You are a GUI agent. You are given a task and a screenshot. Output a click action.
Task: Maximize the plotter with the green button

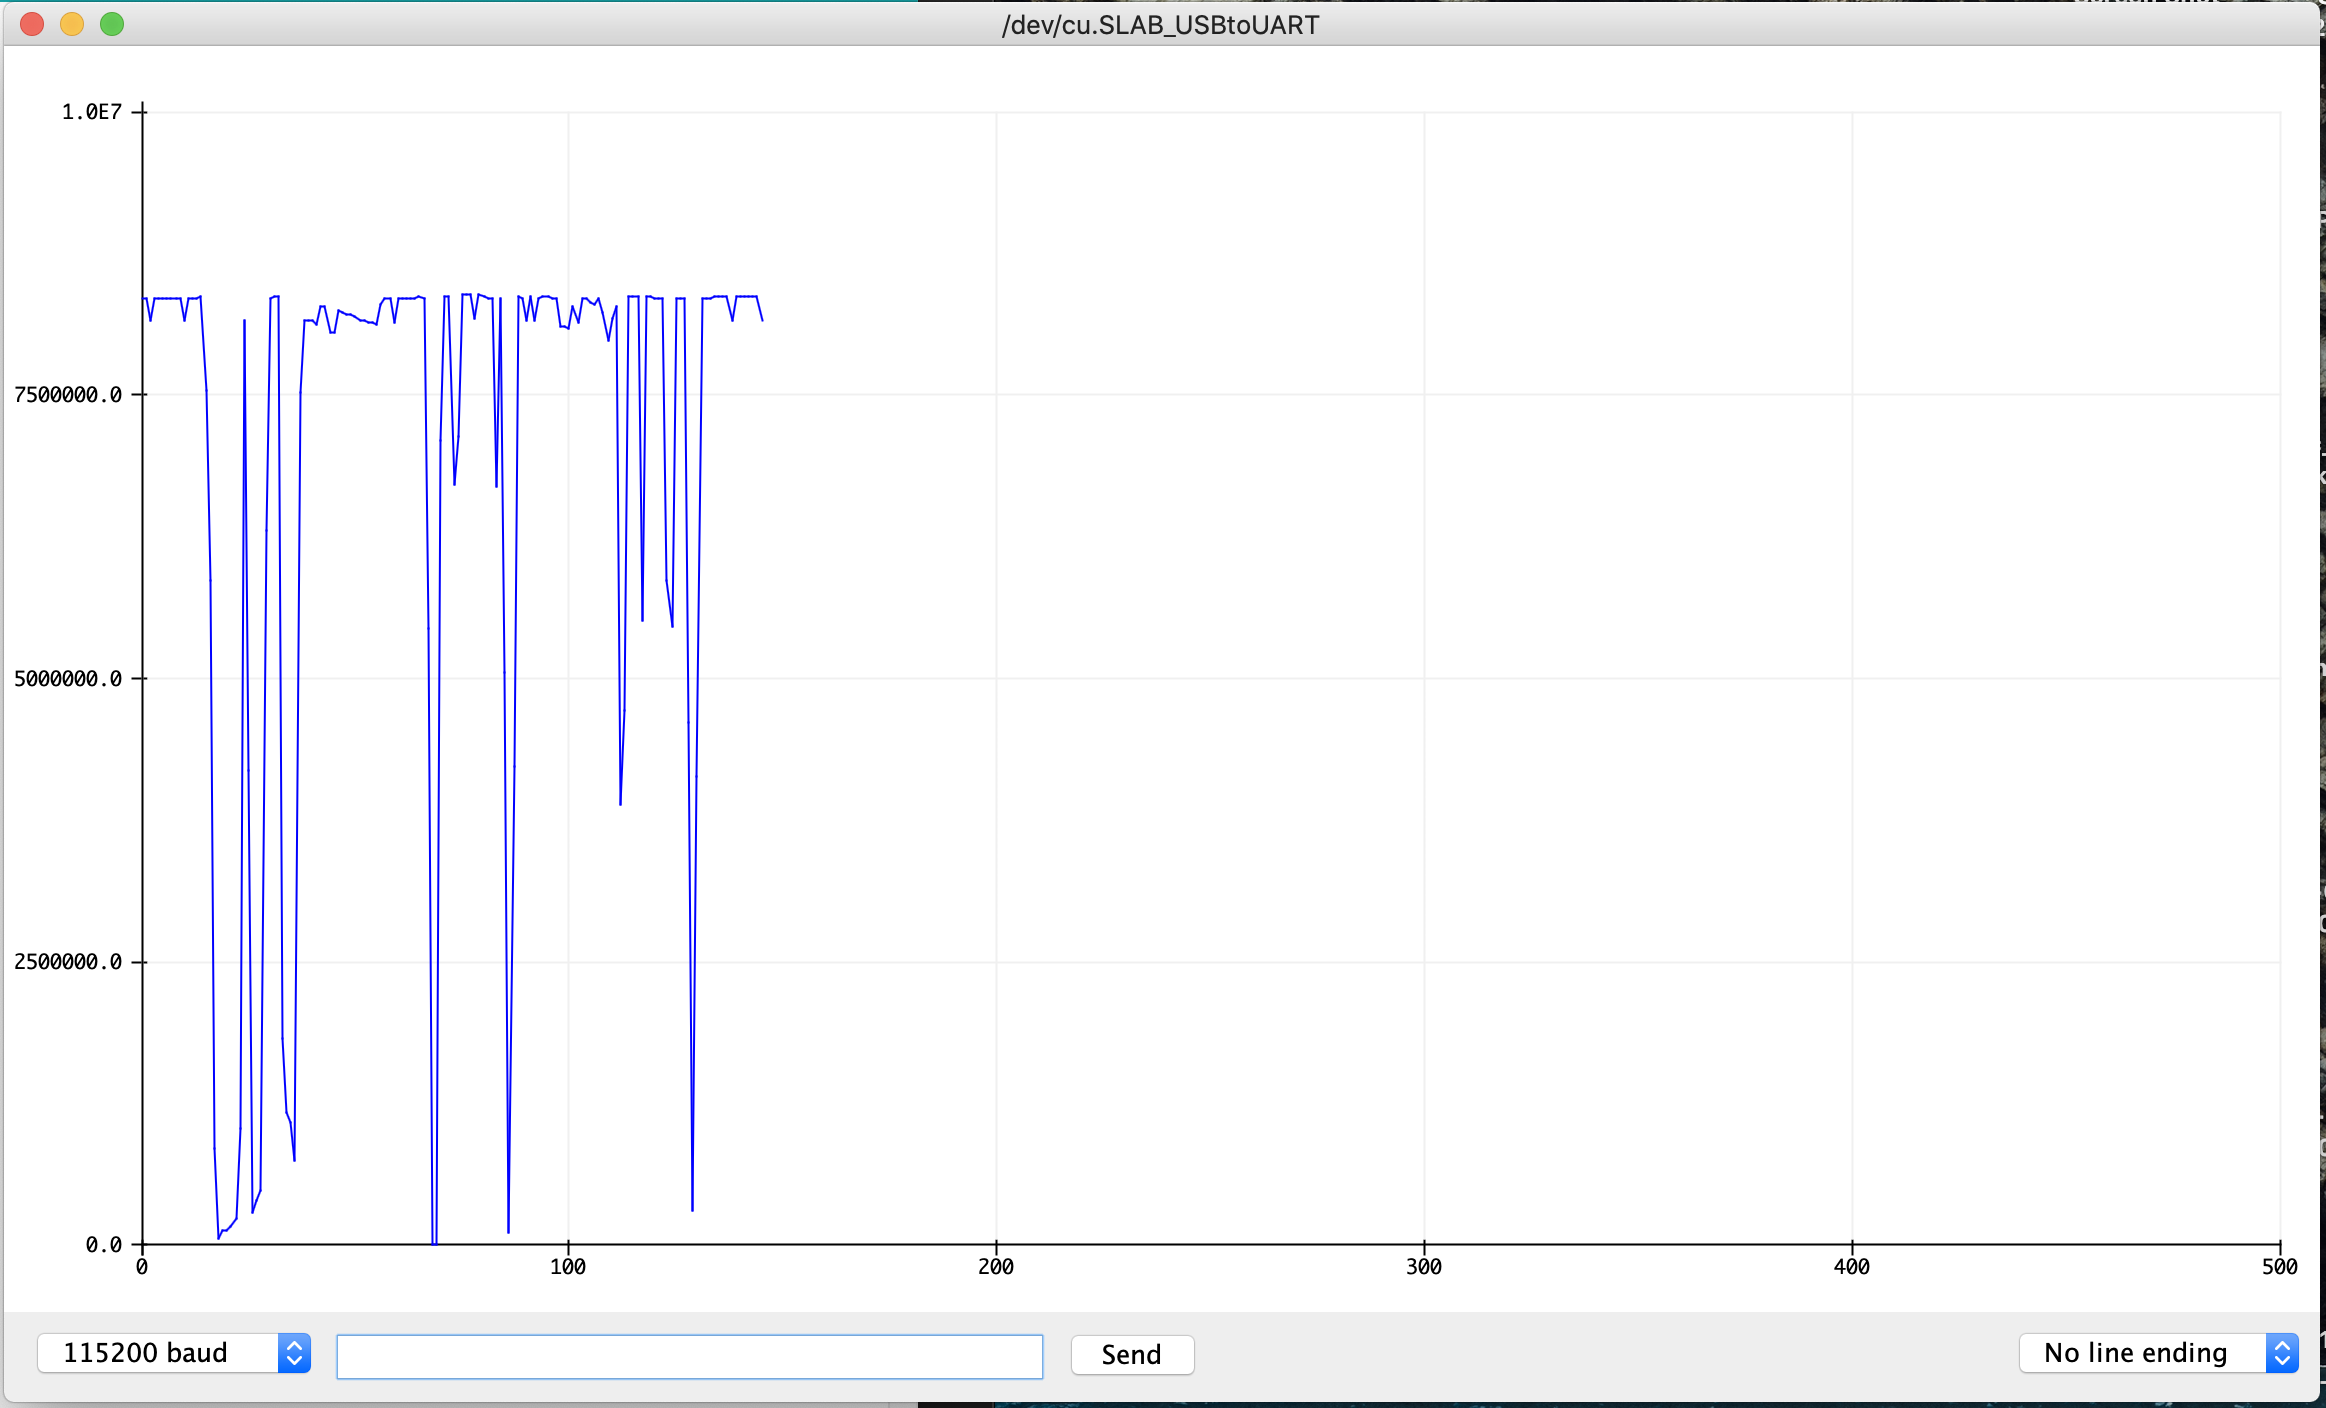coord(112,24)
